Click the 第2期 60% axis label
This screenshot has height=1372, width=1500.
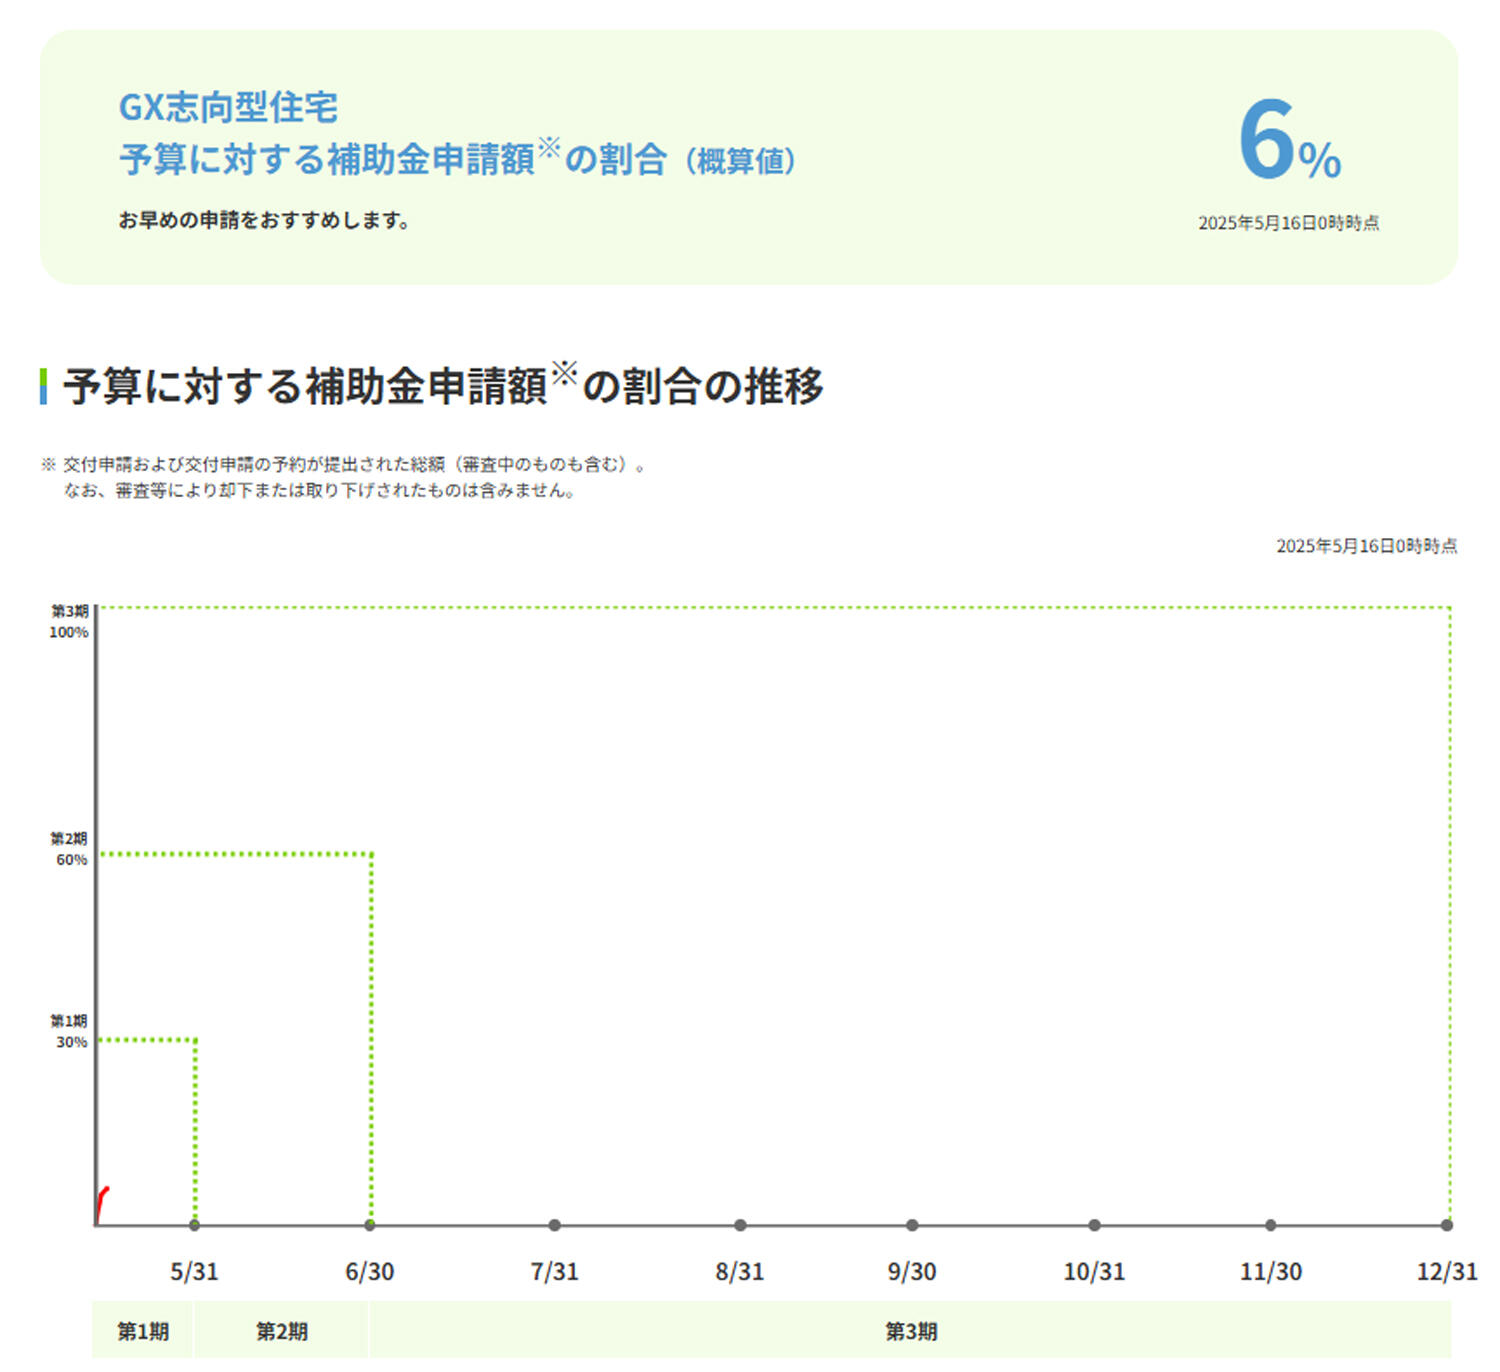(70, 849)
